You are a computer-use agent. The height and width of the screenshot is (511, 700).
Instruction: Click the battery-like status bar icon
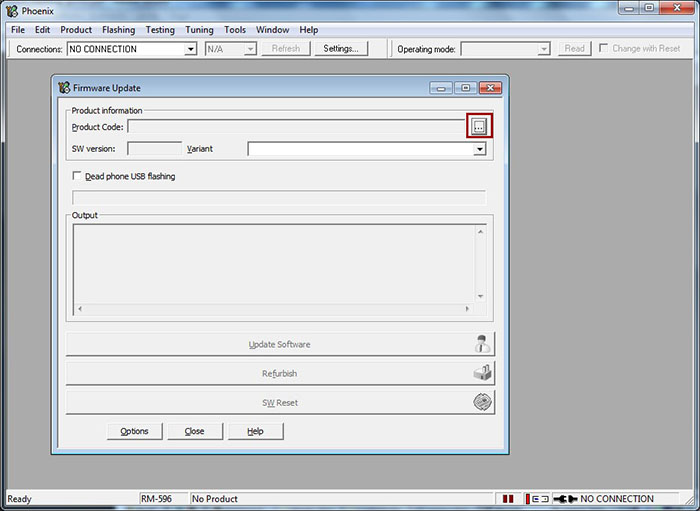pyautogui.click(x=537, y=499)
